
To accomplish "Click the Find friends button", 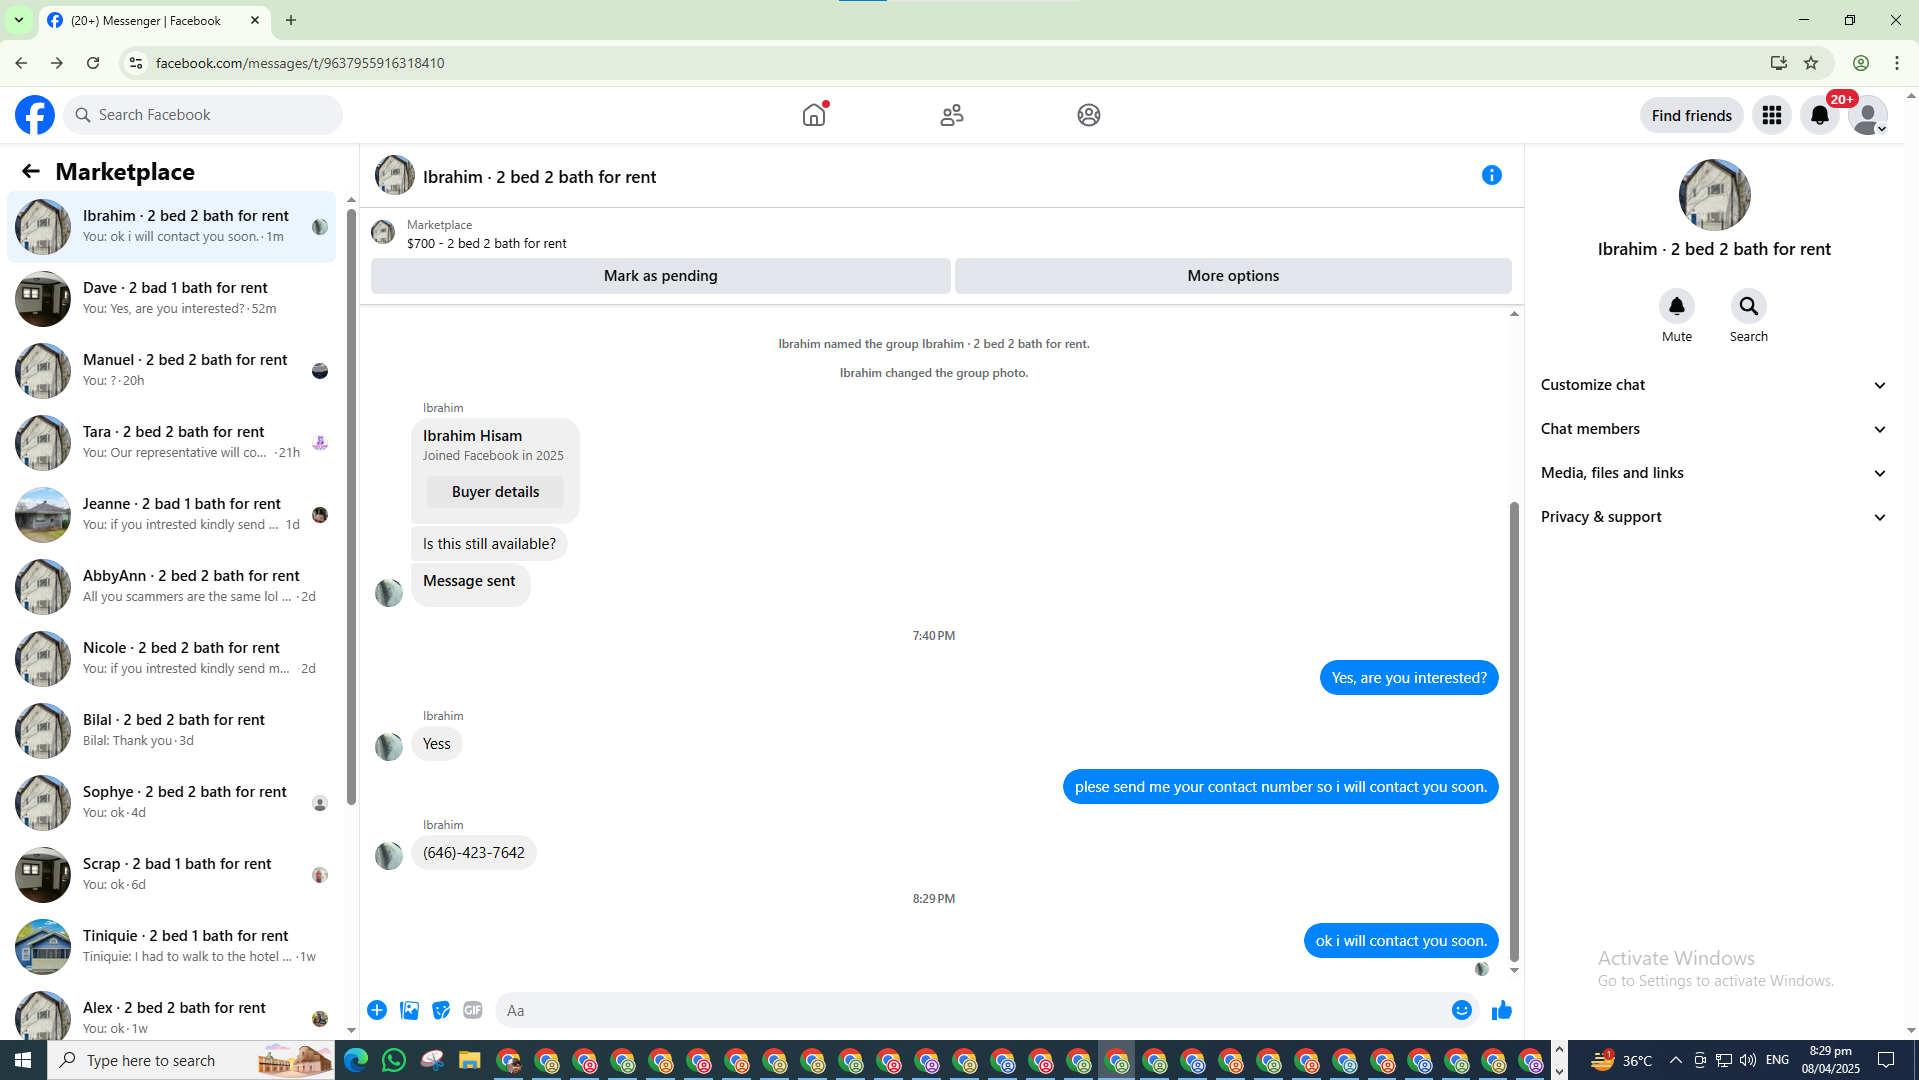I will [1691, 115].
